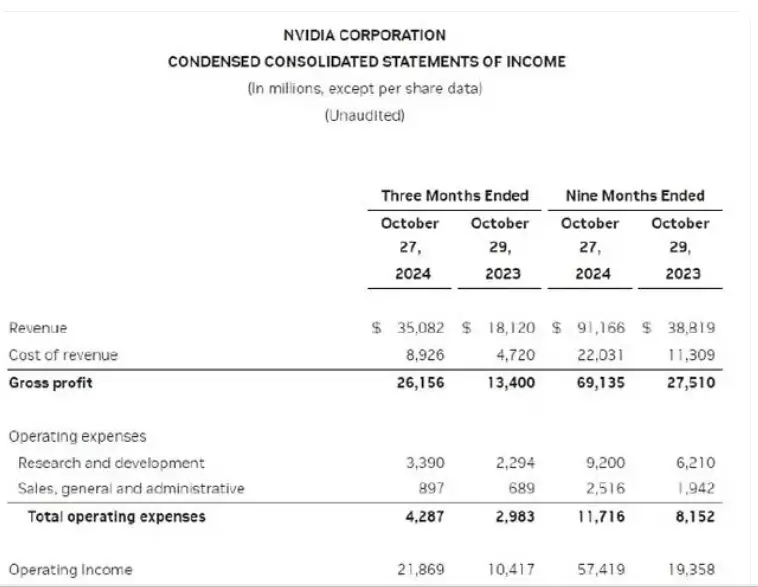The height and width of the screenshot is (587, 758).
Task: Click the (Unaudited) note text
Action: coord(365,115)
